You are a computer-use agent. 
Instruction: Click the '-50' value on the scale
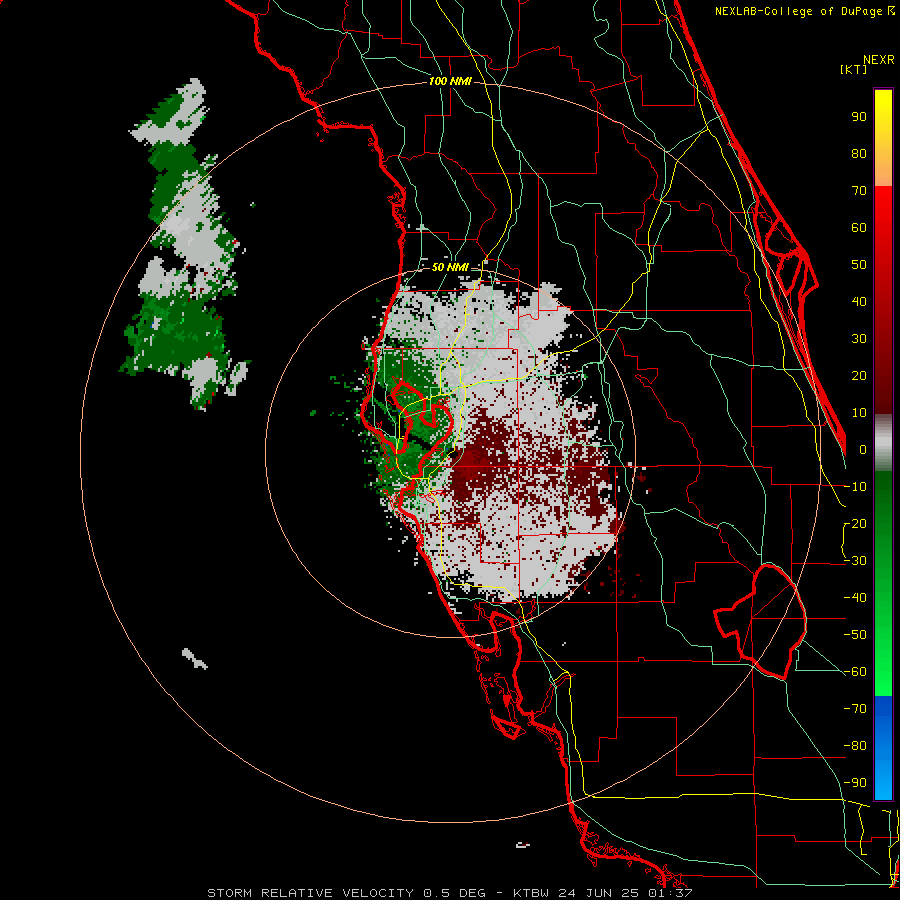click(x=855, y=634)
